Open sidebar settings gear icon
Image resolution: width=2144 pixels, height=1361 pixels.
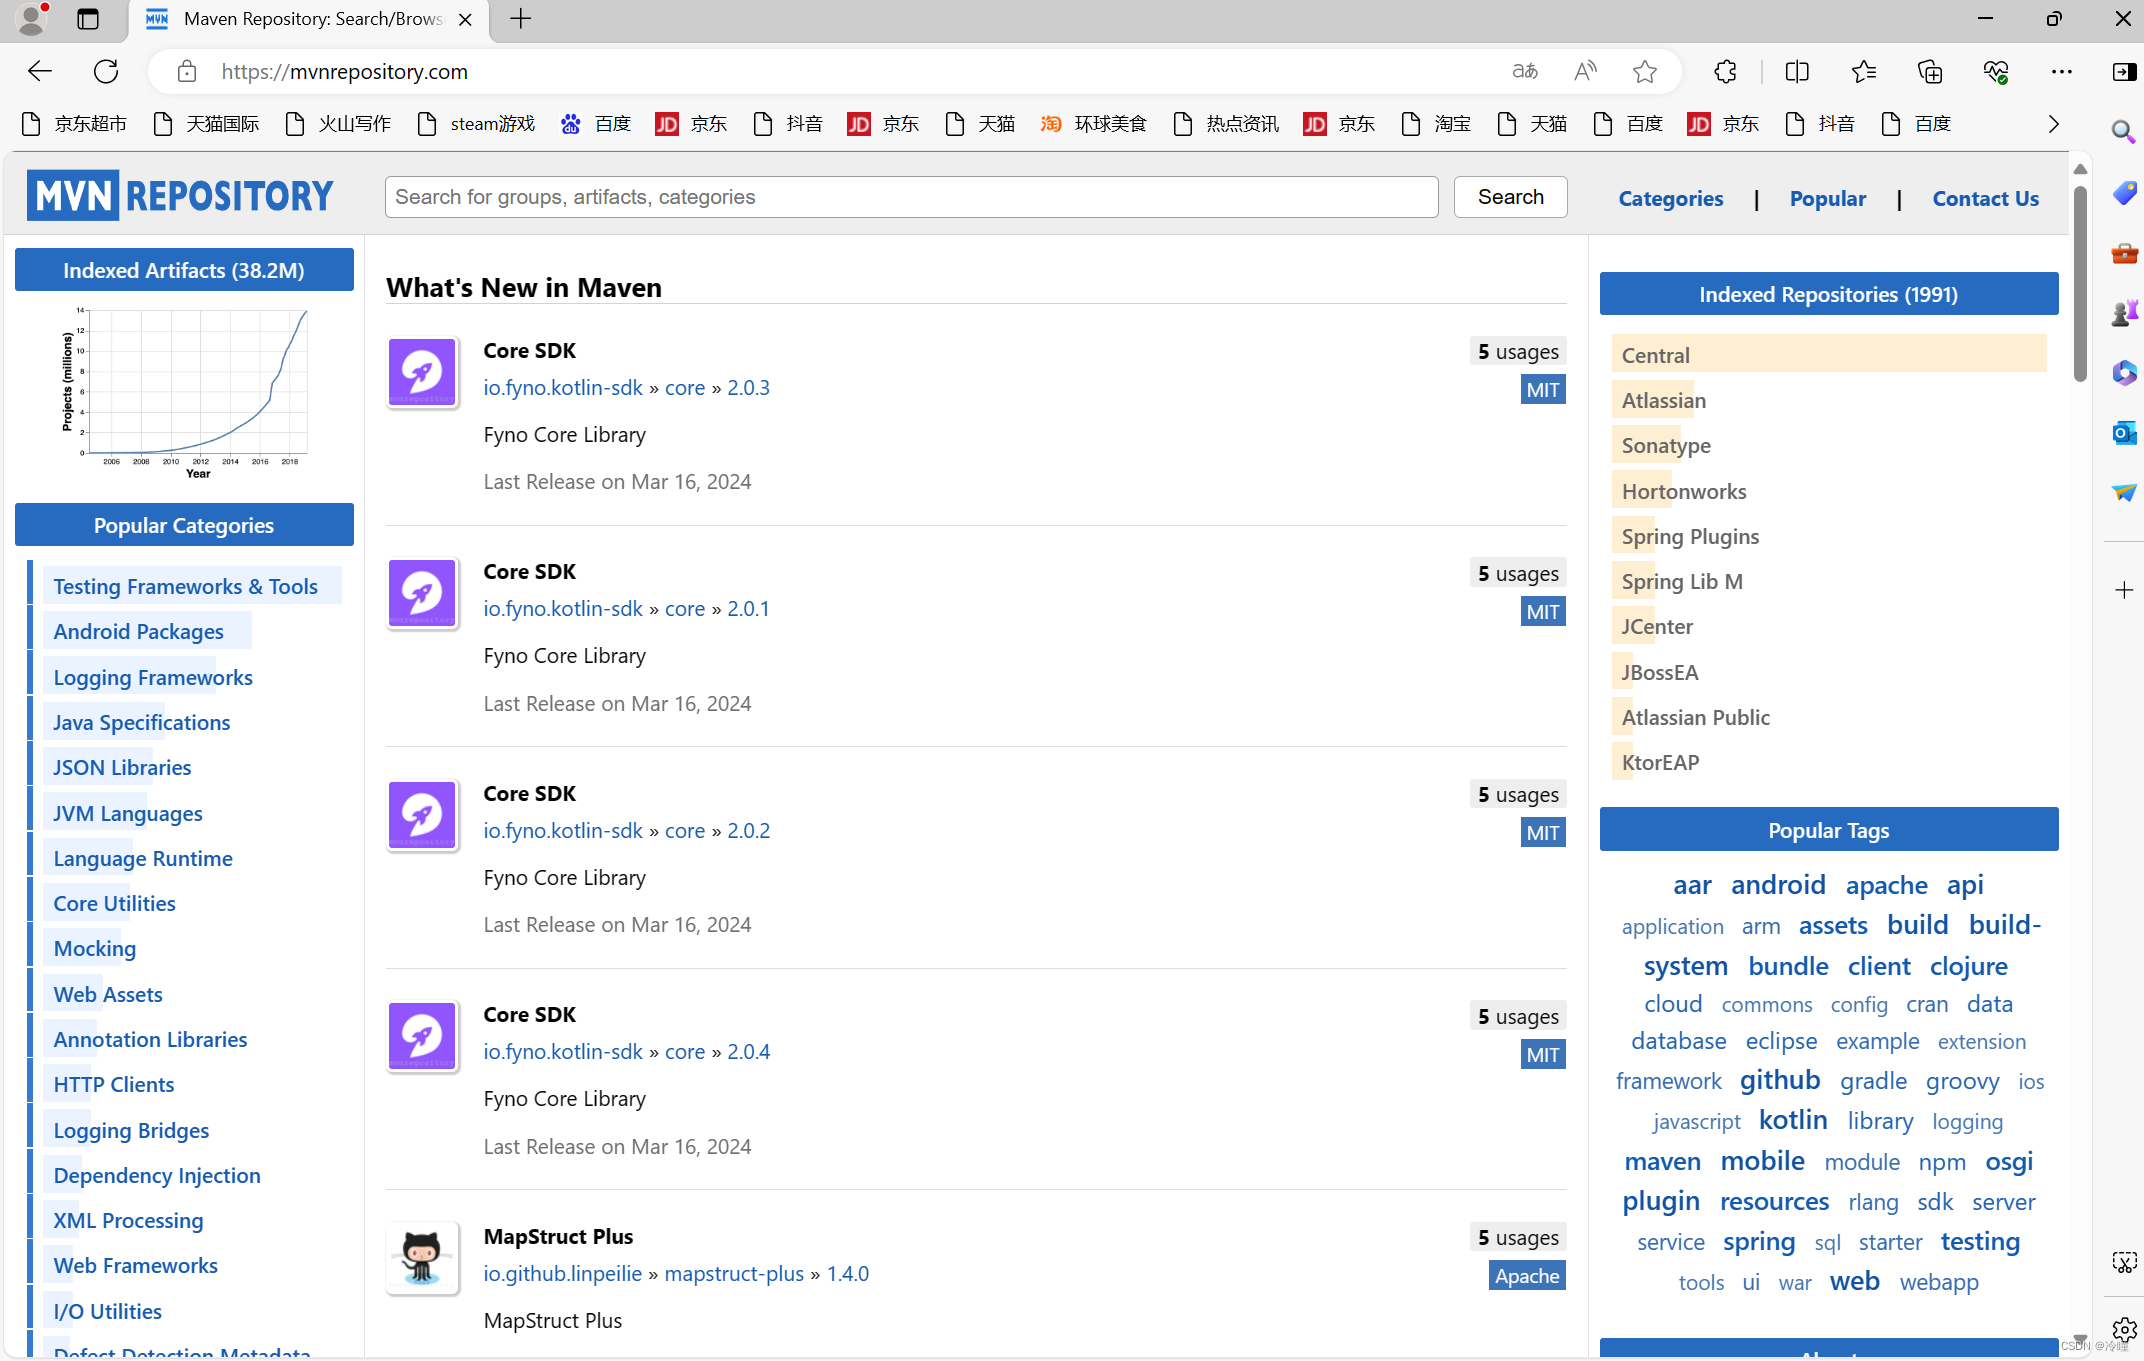click(2124, 1329)
